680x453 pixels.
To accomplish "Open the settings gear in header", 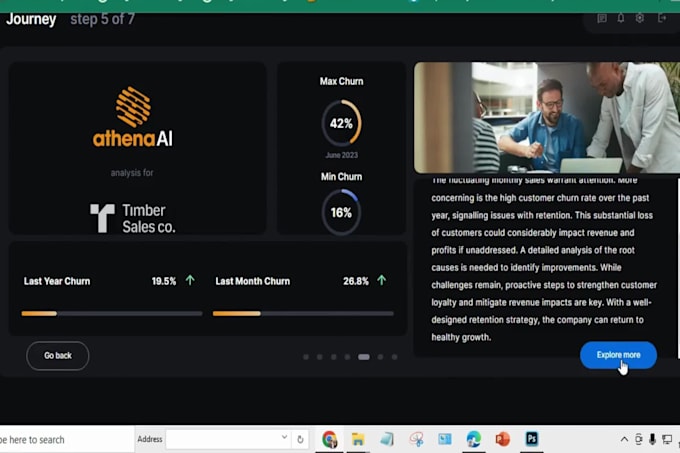I will point(640,18).
